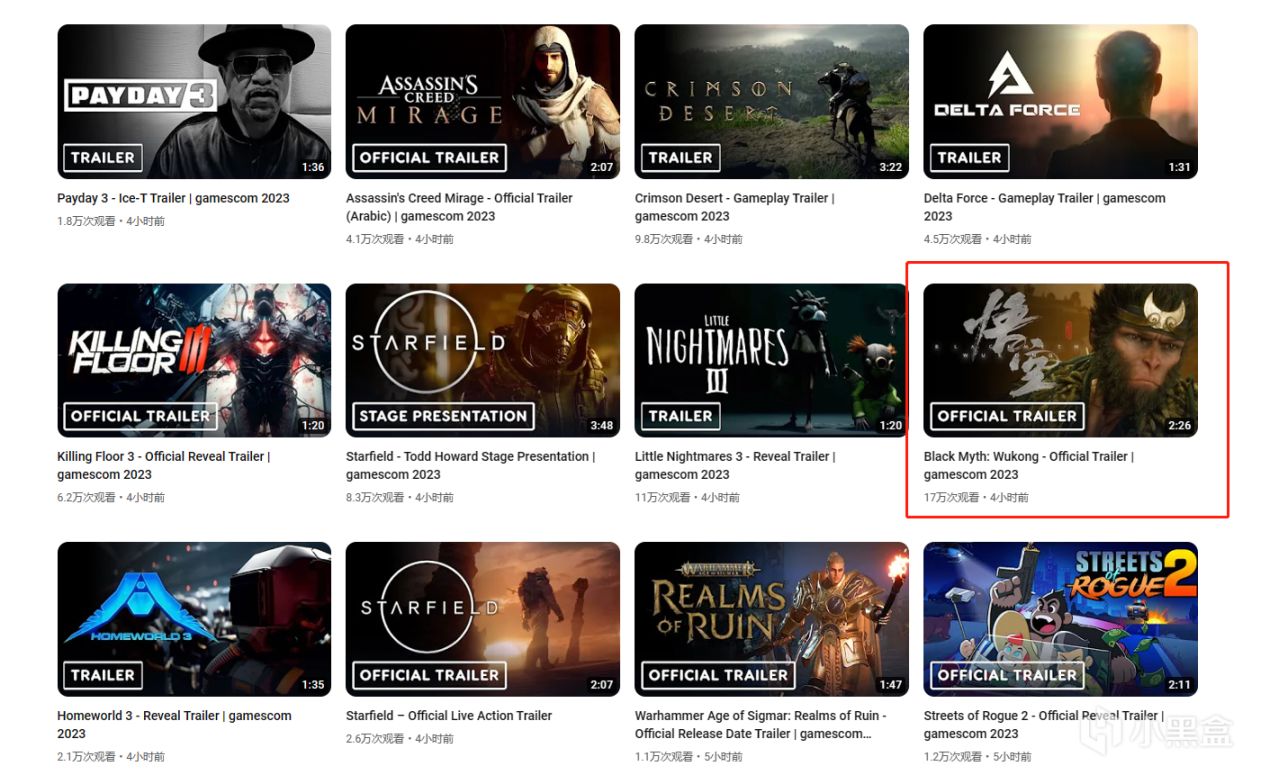Open the Little Nightmares 3 trailer thumbnail

772,360
